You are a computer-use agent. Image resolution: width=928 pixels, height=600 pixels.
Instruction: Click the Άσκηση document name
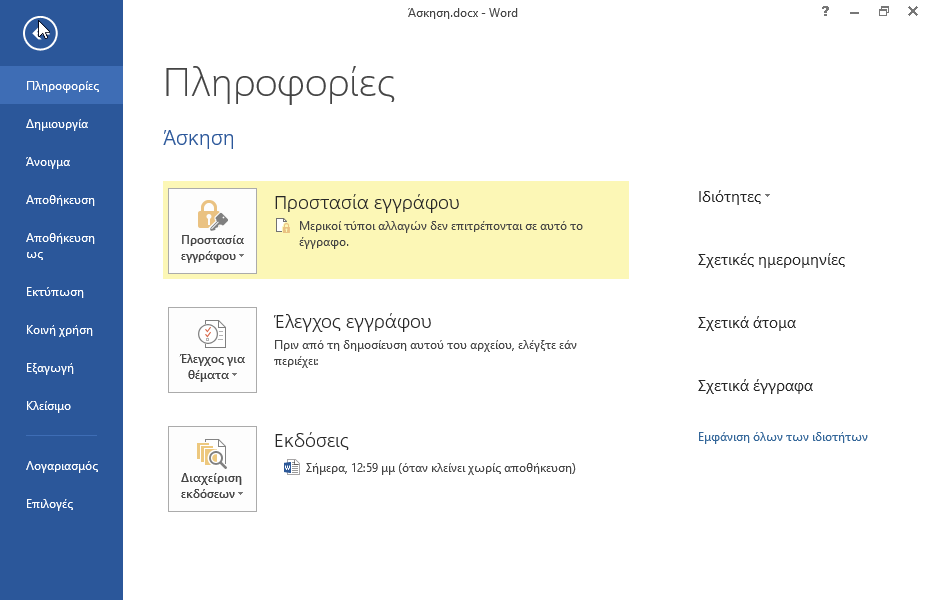pyautogui.click(x=198, y=138)
